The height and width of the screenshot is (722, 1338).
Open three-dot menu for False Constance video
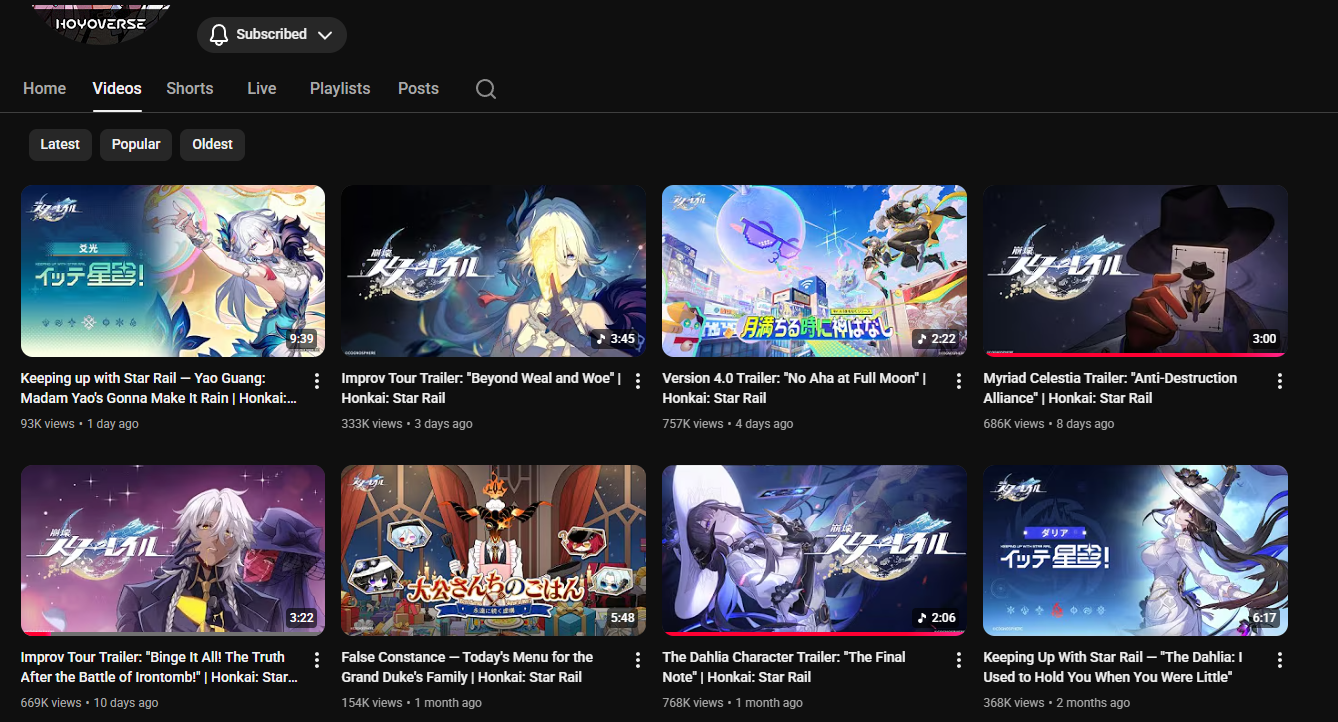(x=638, y=660)
